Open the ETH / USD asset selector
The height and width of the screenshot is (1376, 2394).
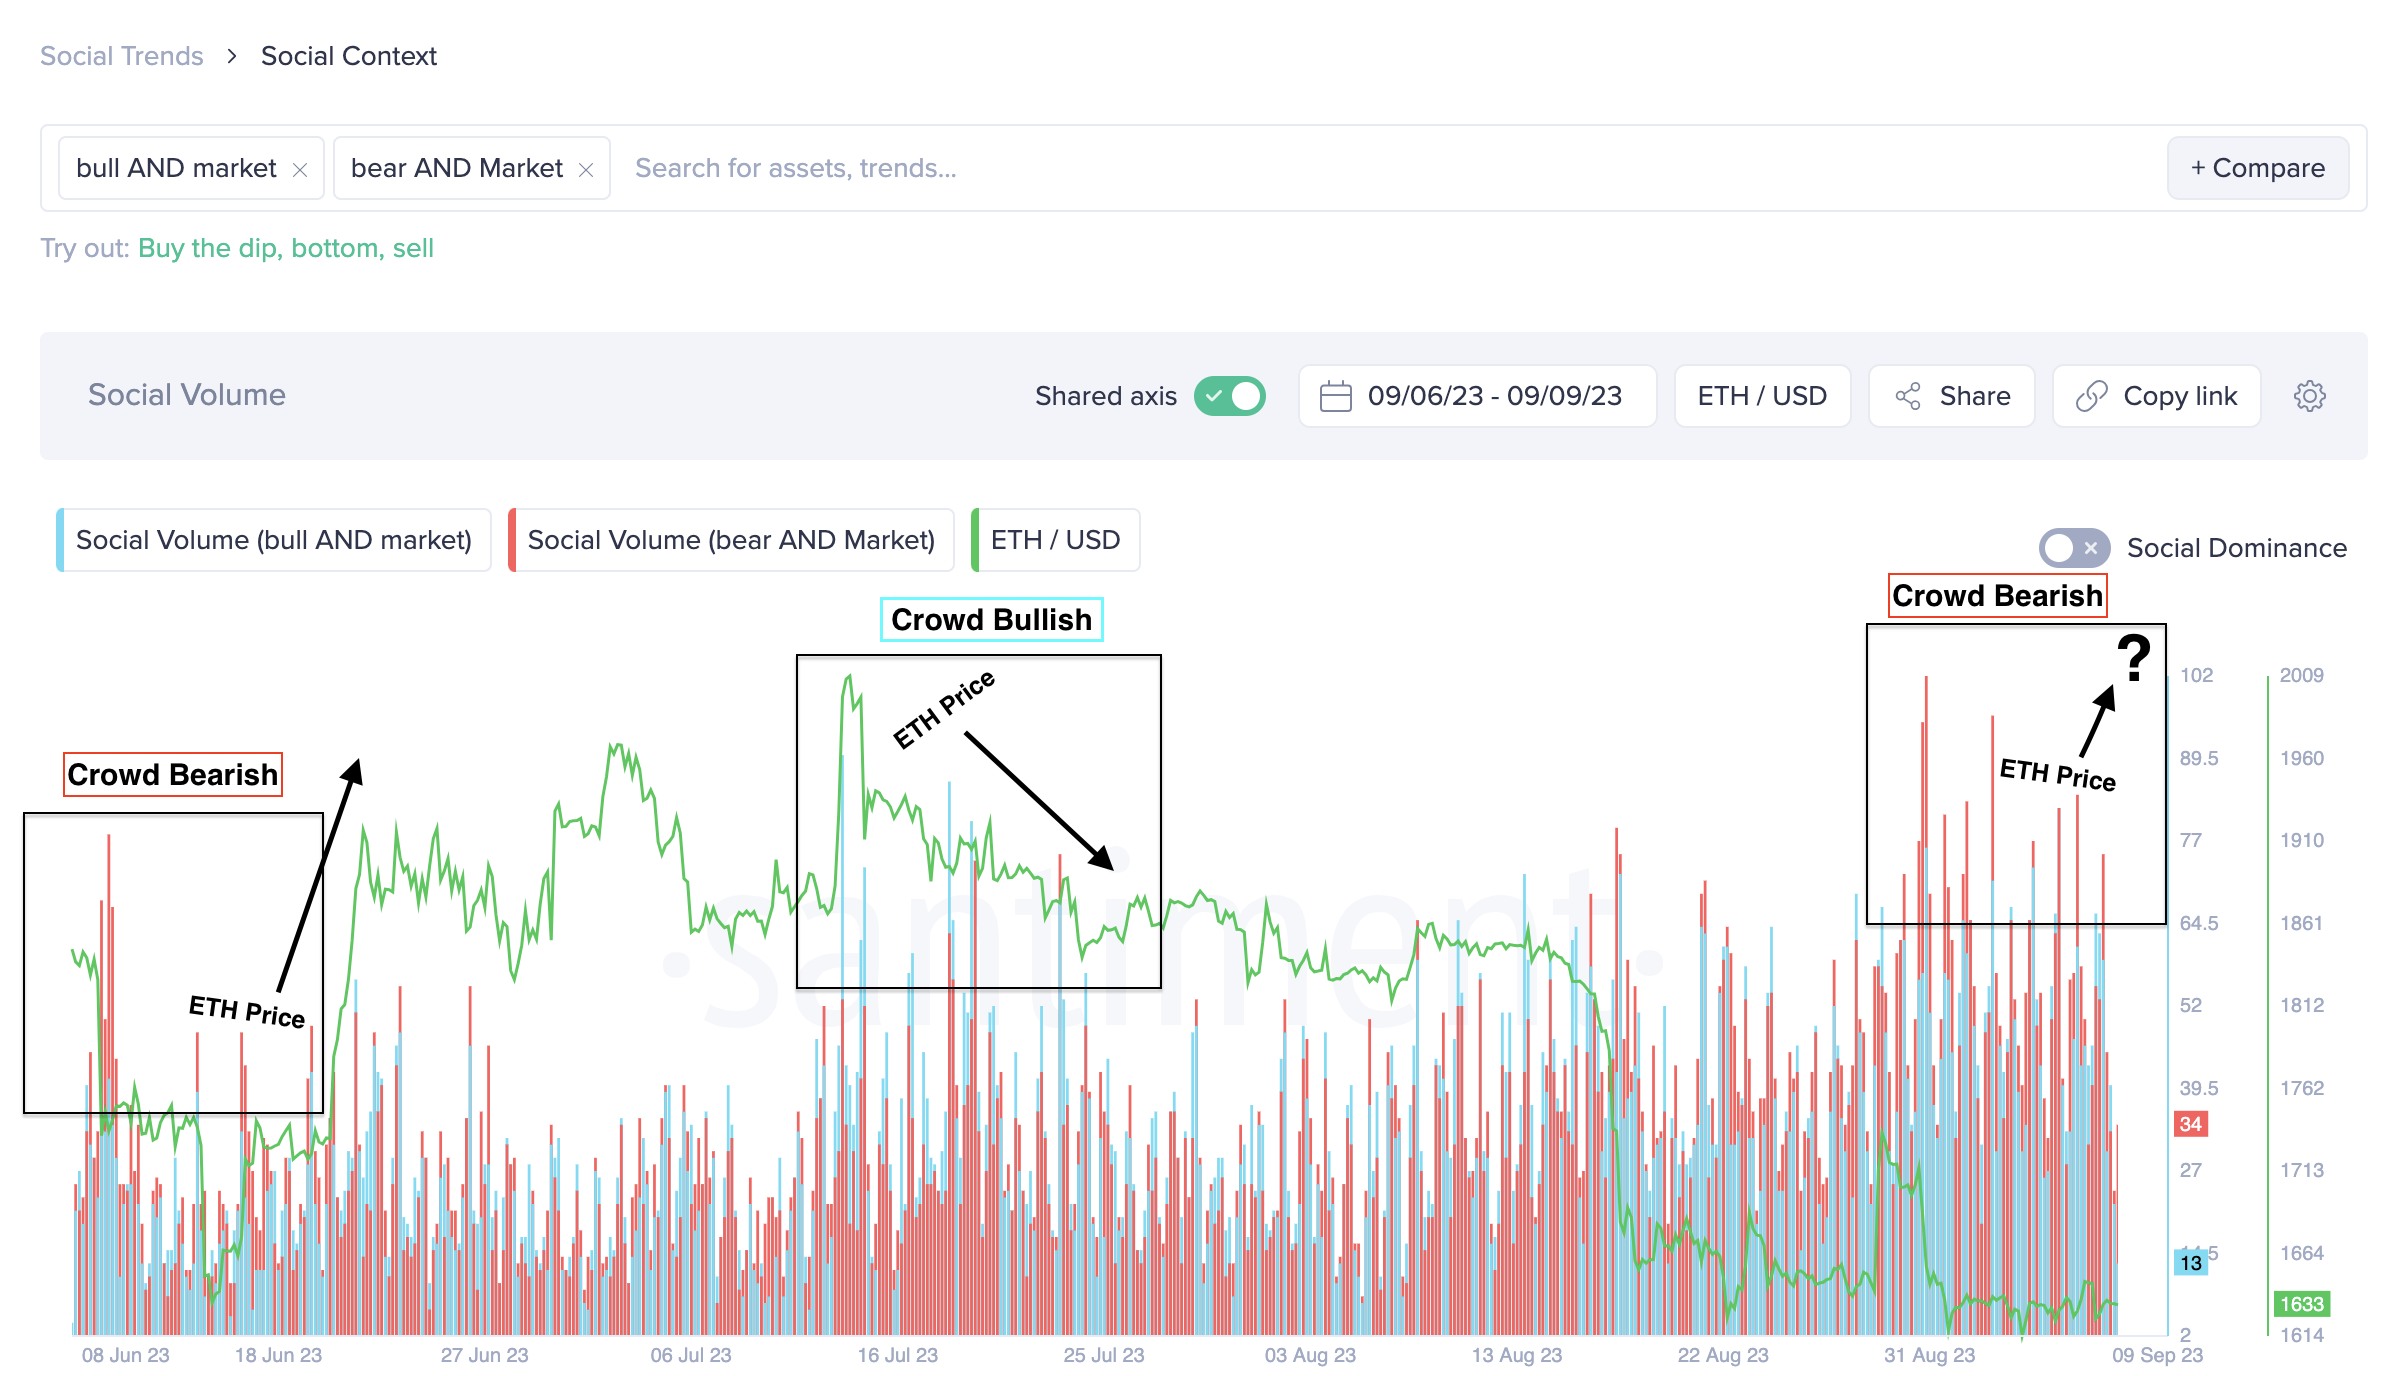[x=1761, y=396]
